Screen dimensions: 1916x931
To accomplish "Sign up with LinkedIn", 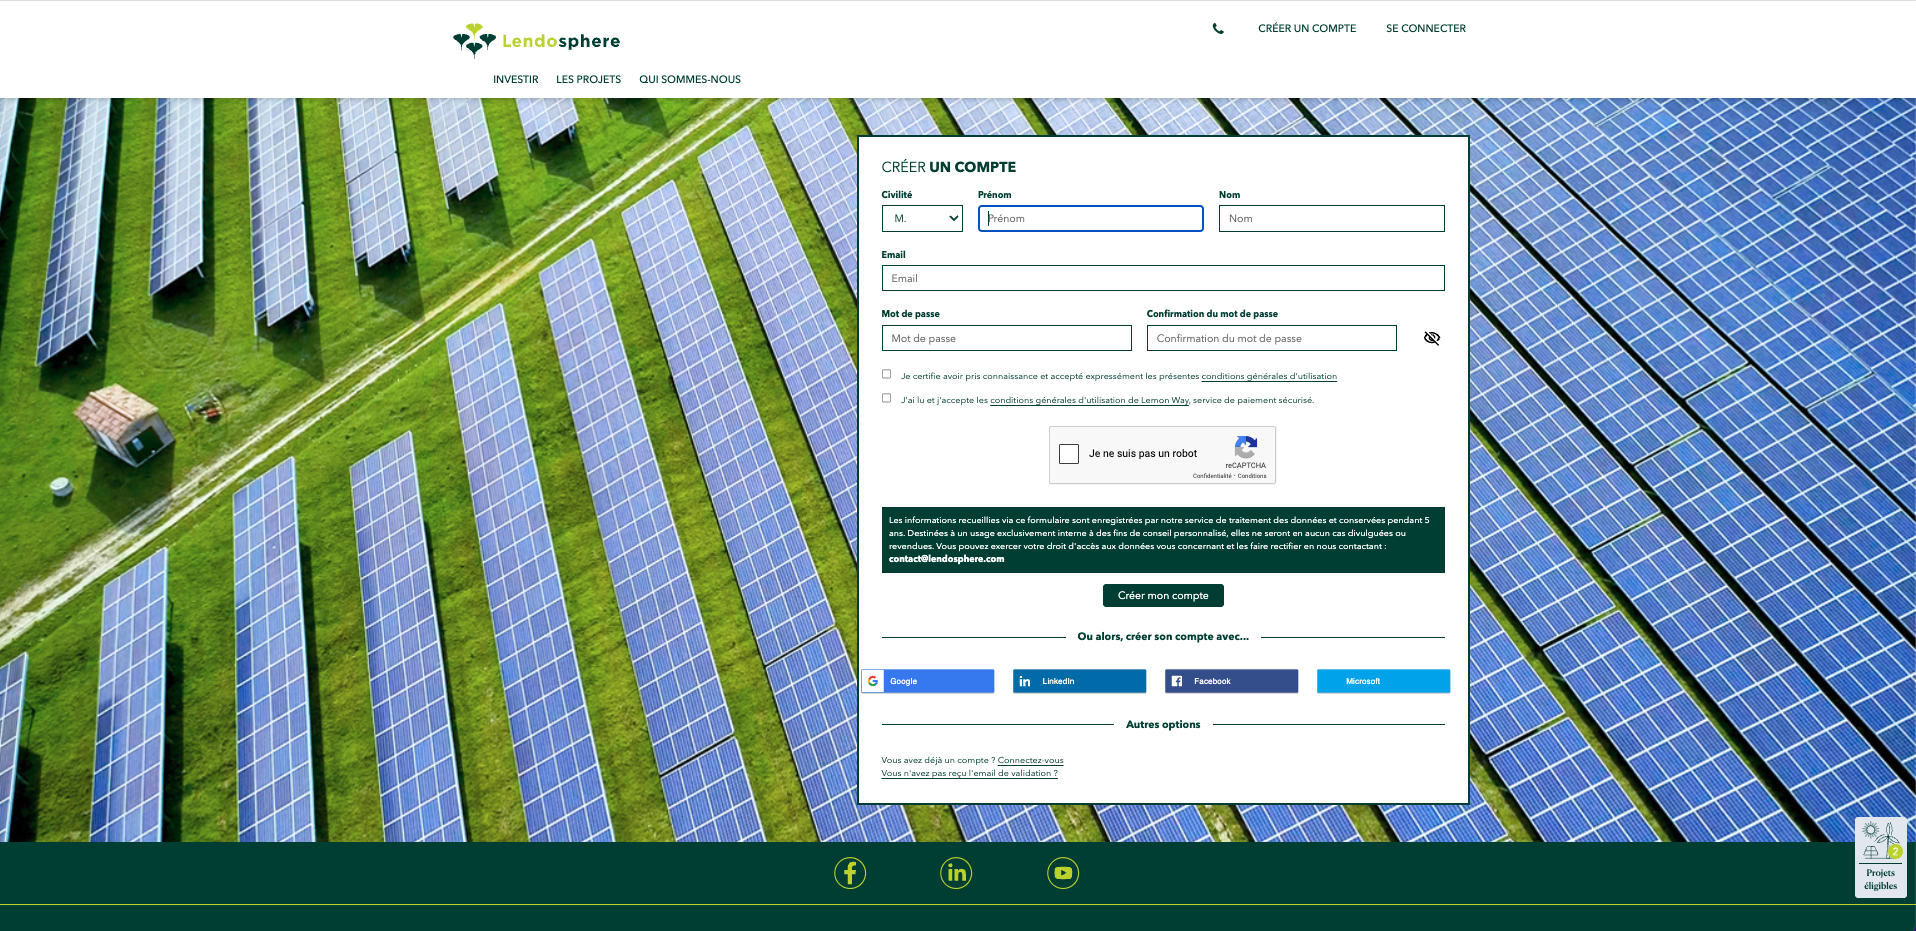I will (x=1079, y=681).
